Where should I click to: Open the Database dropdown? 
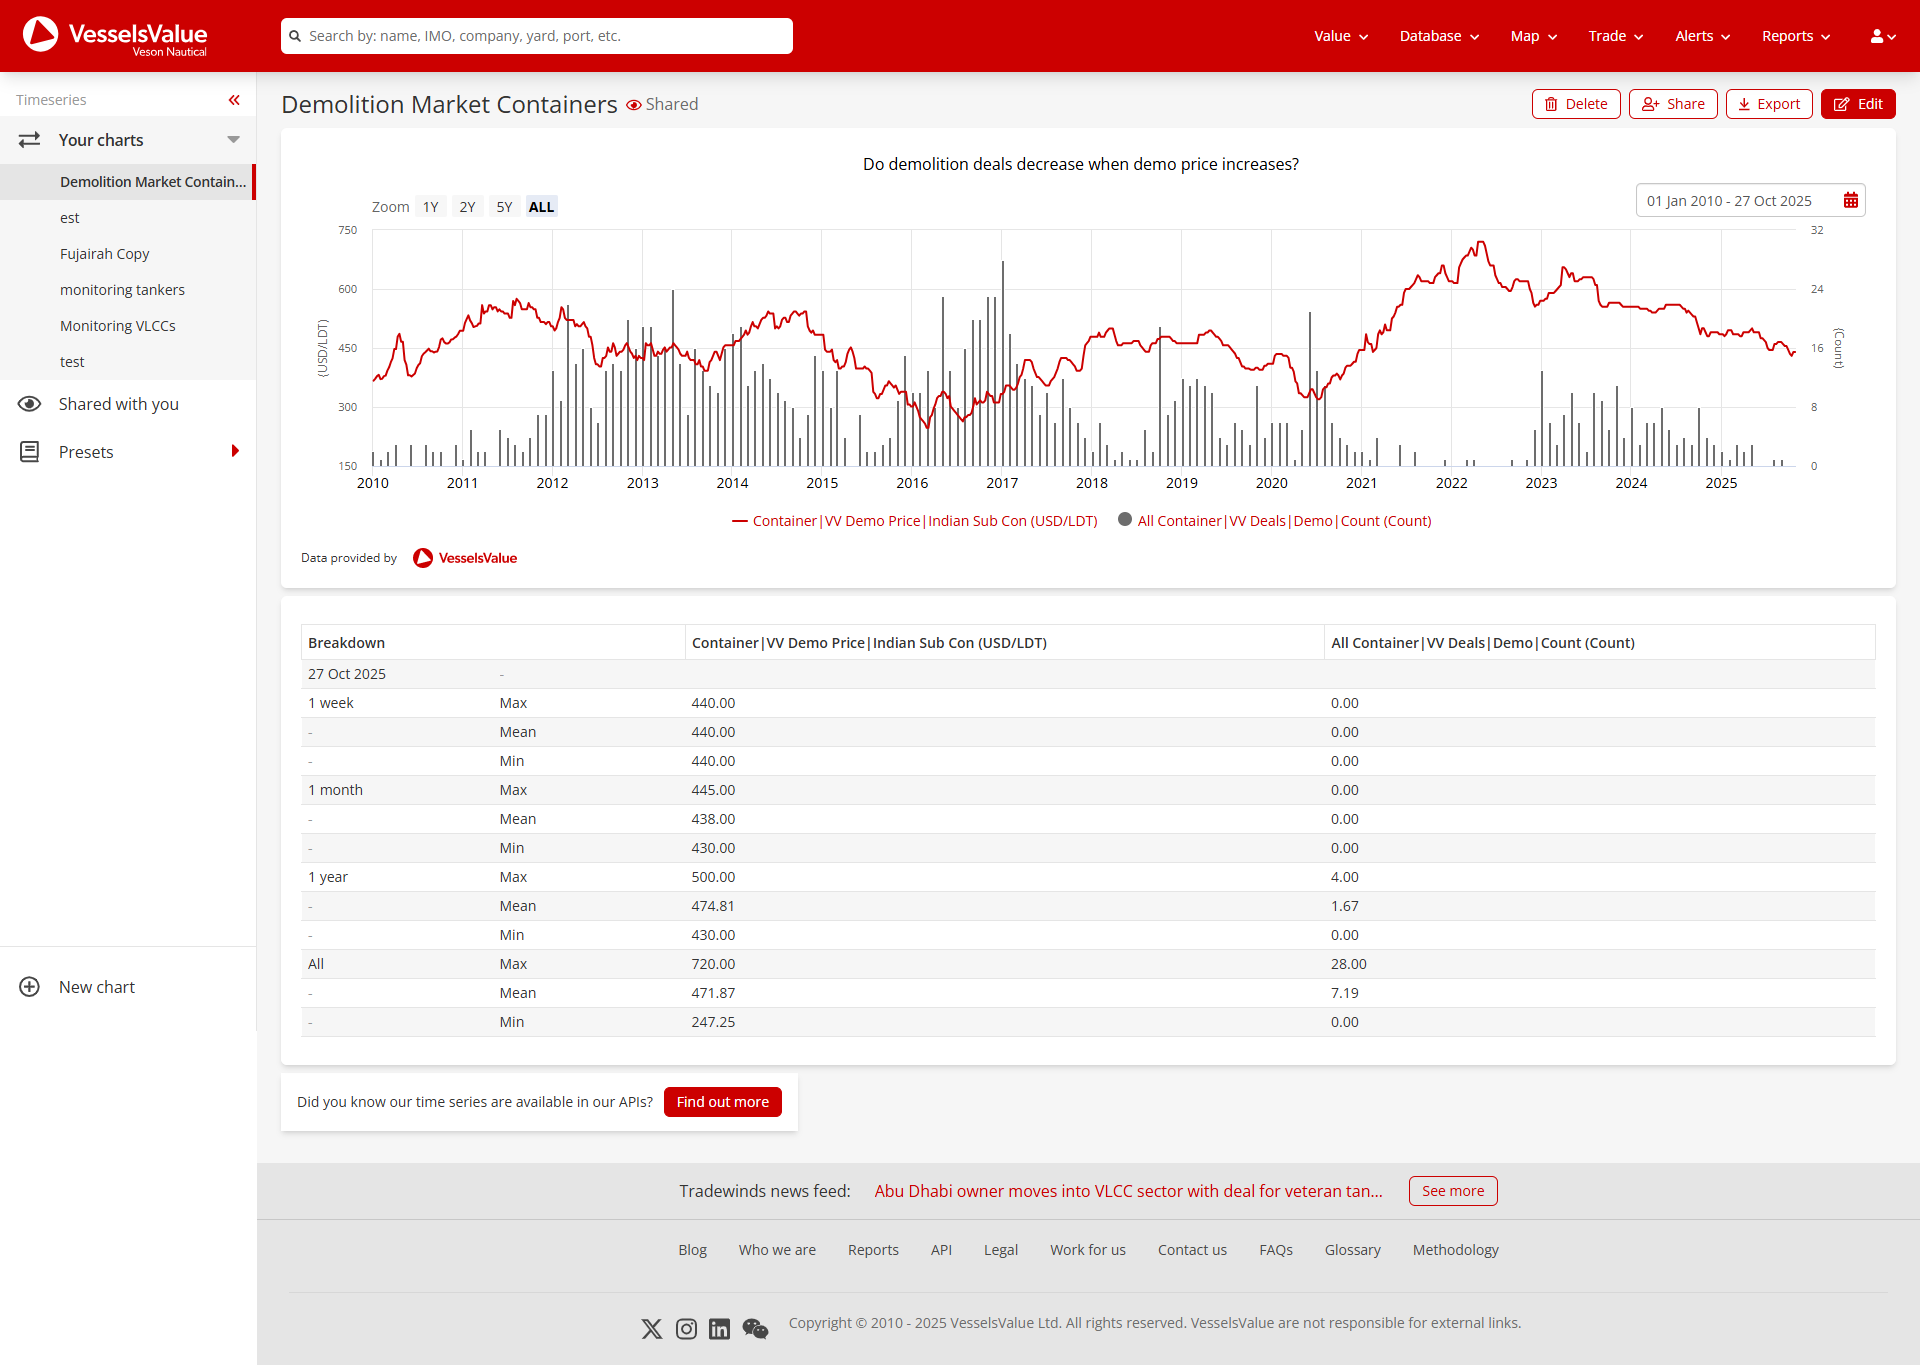click(1438, 35)
